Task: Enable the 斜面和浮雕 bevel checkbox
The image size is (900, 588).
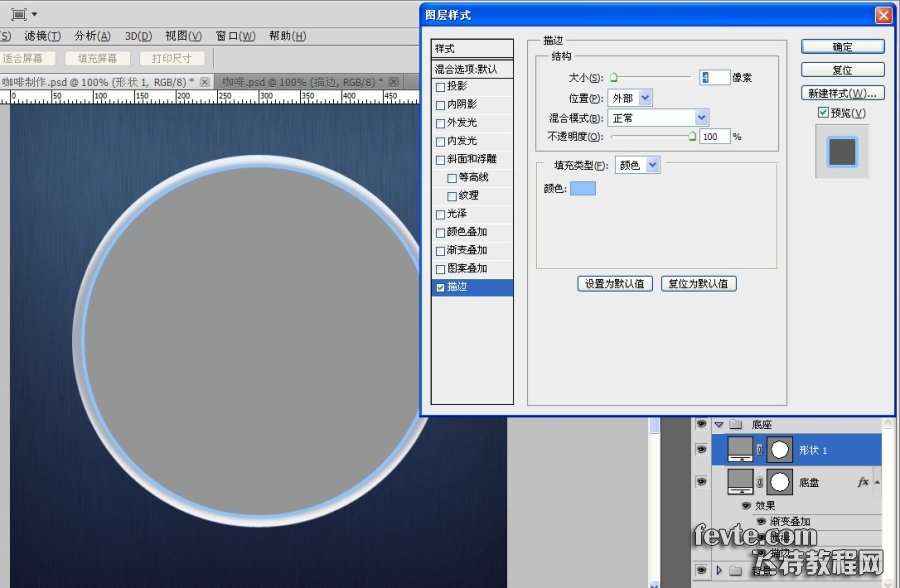Action: [x=440, y=160]
